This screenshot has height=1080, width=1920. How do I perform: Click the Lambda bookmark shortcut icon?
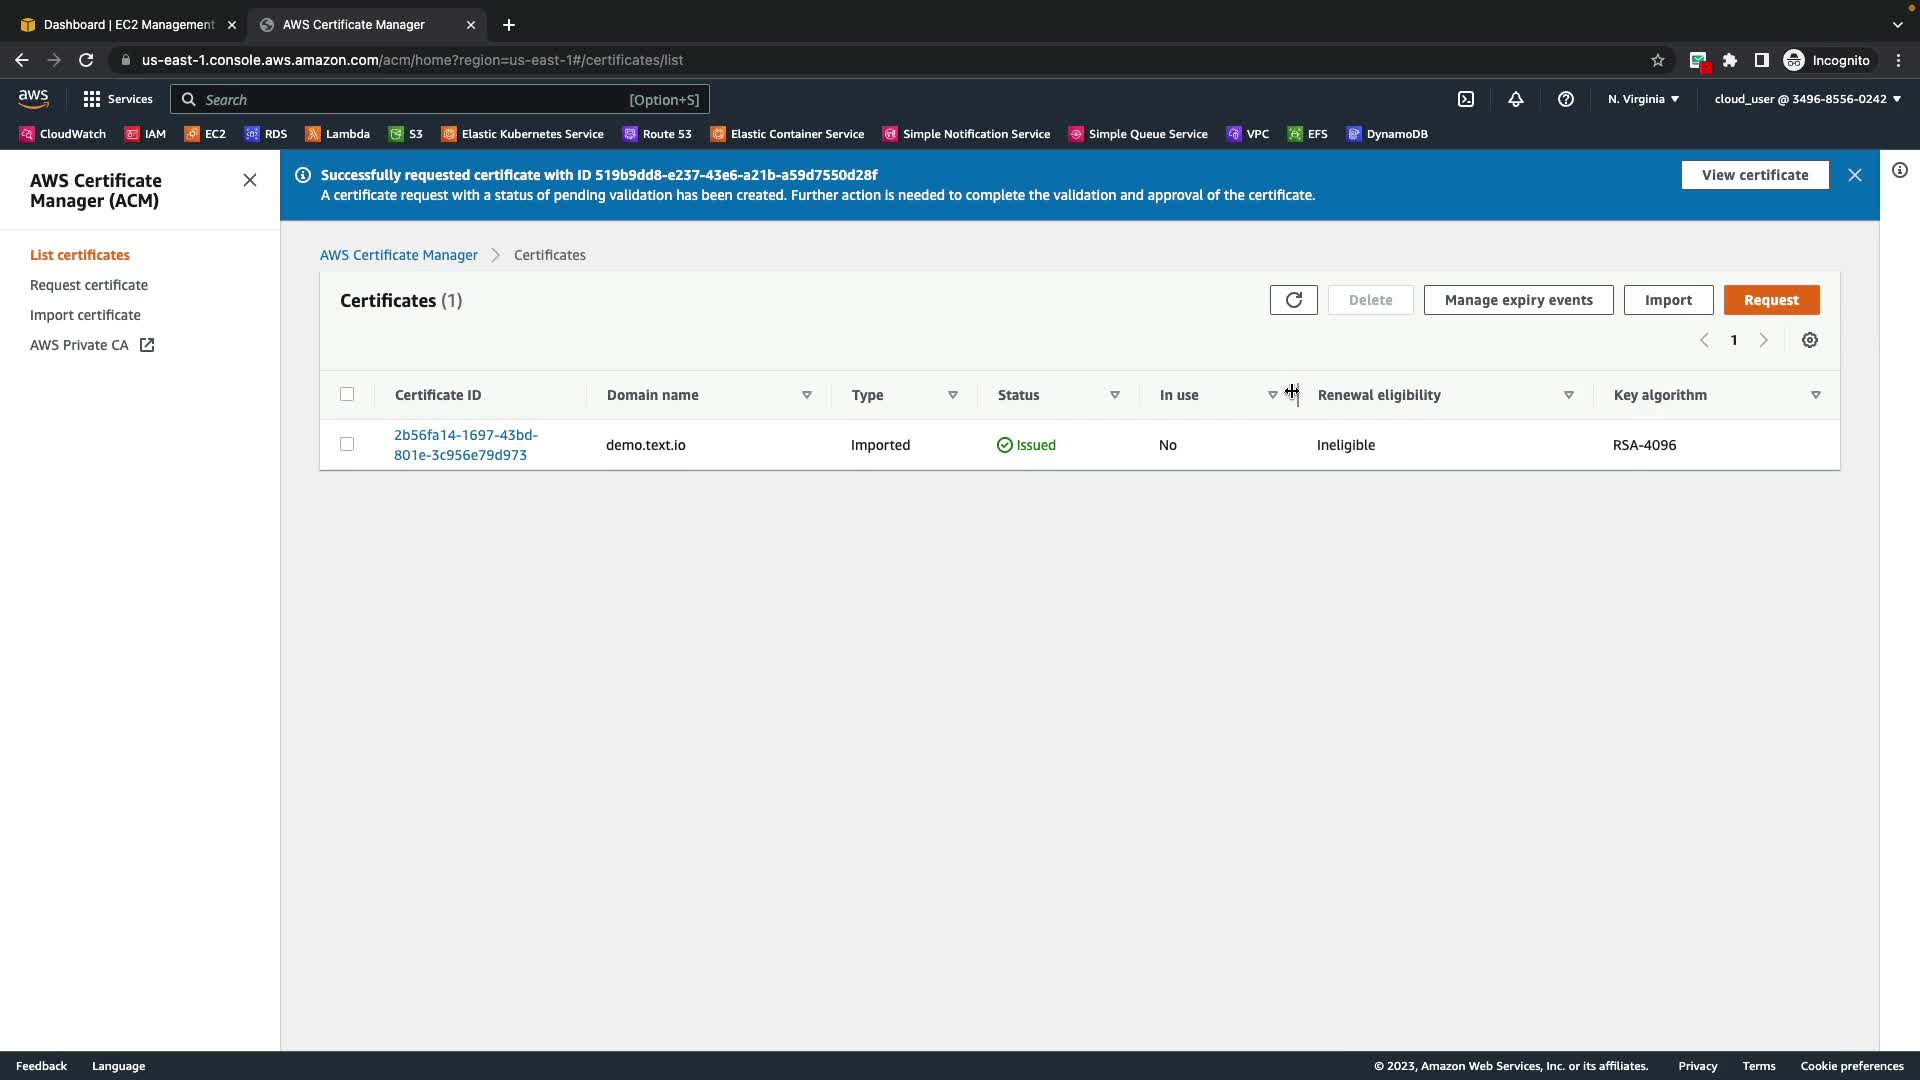click(313, 134)
